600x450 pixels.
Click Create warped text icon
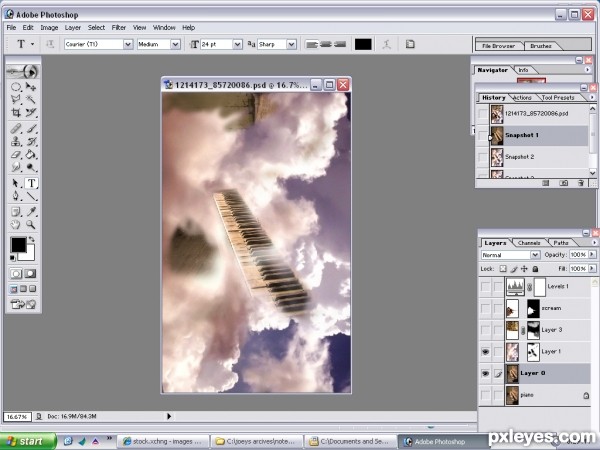coord(386,44)
